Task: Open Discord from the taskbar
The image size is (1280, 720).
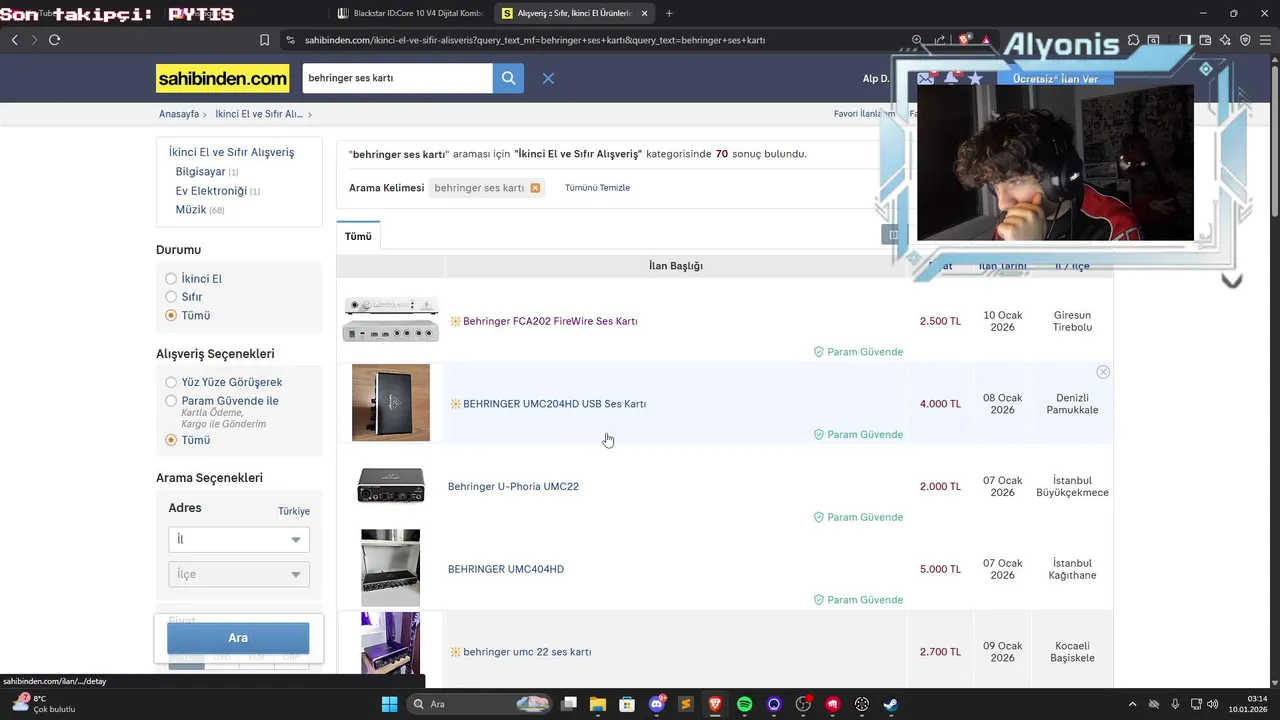Action: click(x=657, y=704)
